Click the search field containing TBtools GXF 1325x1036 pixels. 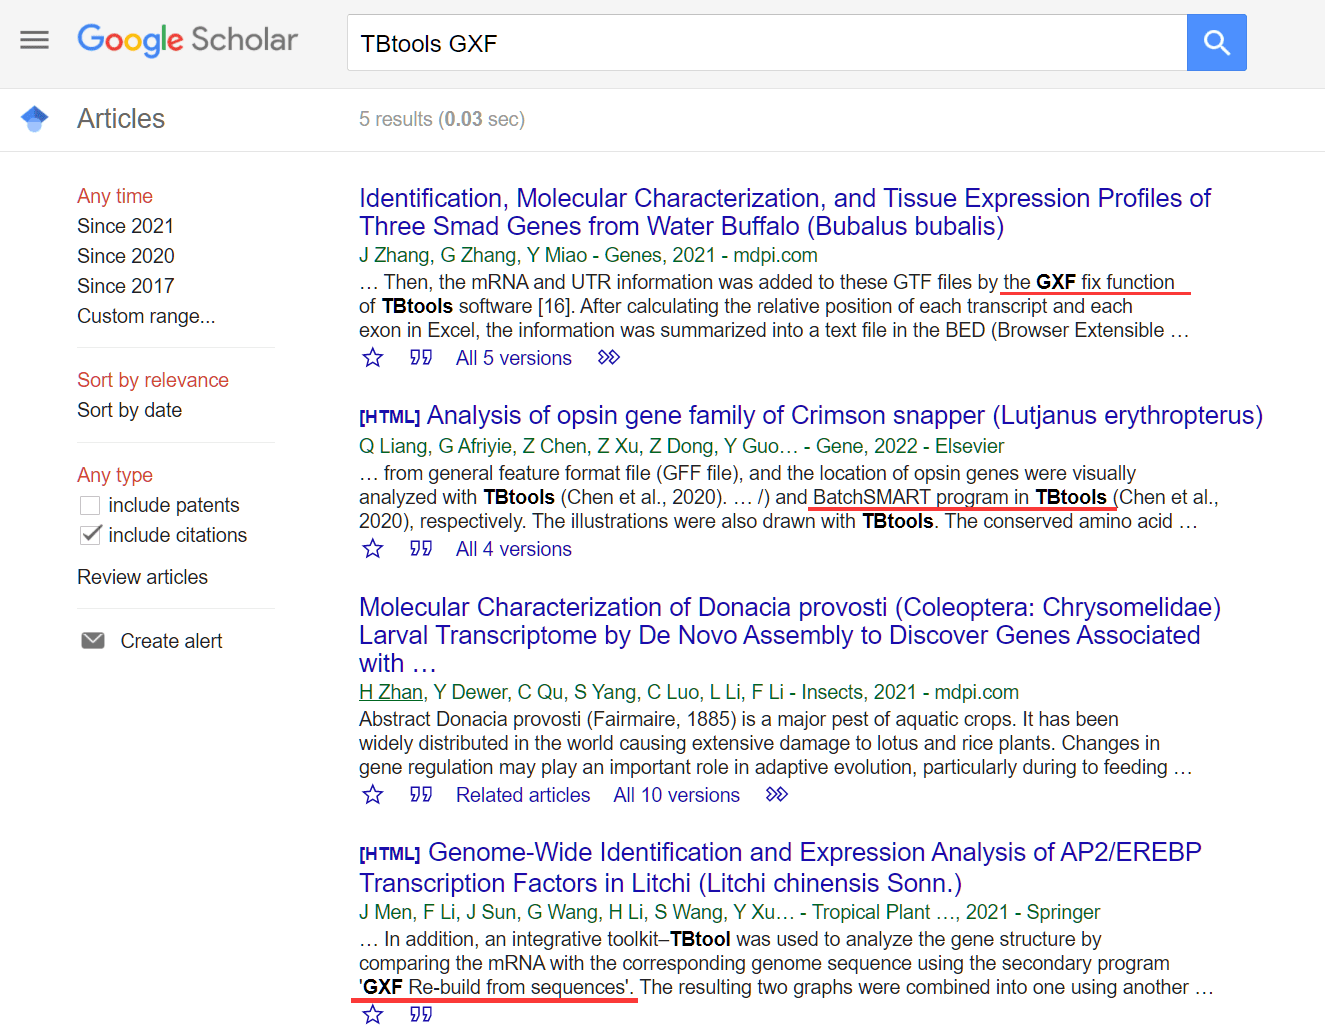(x=767, y=42)
